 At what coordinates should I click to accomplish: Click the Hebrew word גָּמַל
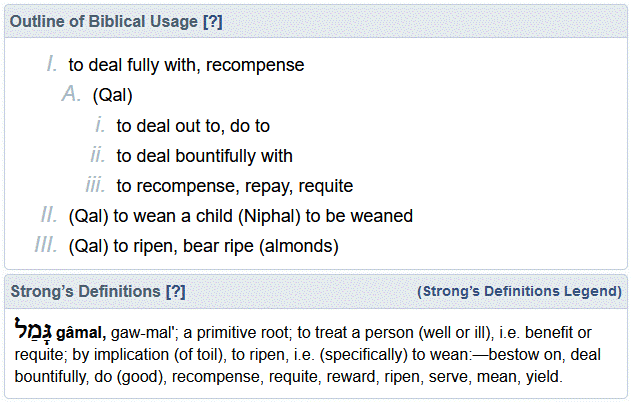click(33, 329)
